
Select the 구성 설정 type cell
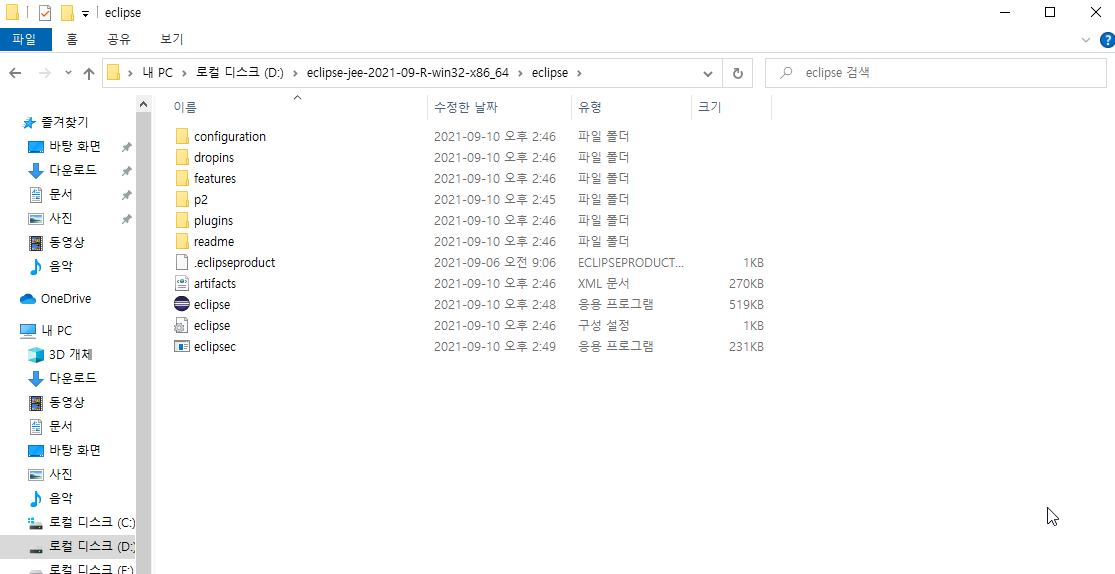pos(603,325)
